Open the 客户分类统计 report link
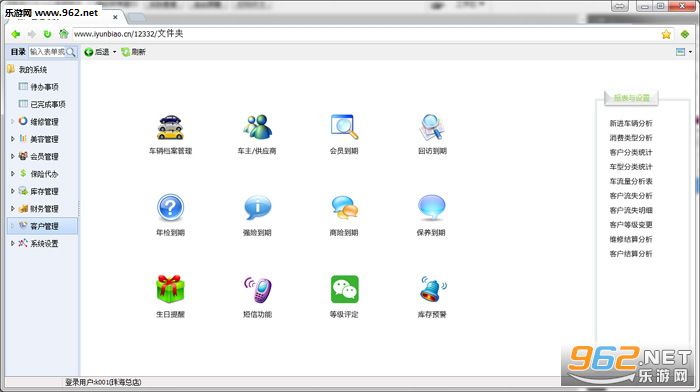Image resolution: width=700 pixels, height=392 pixels. pos(631,152)
